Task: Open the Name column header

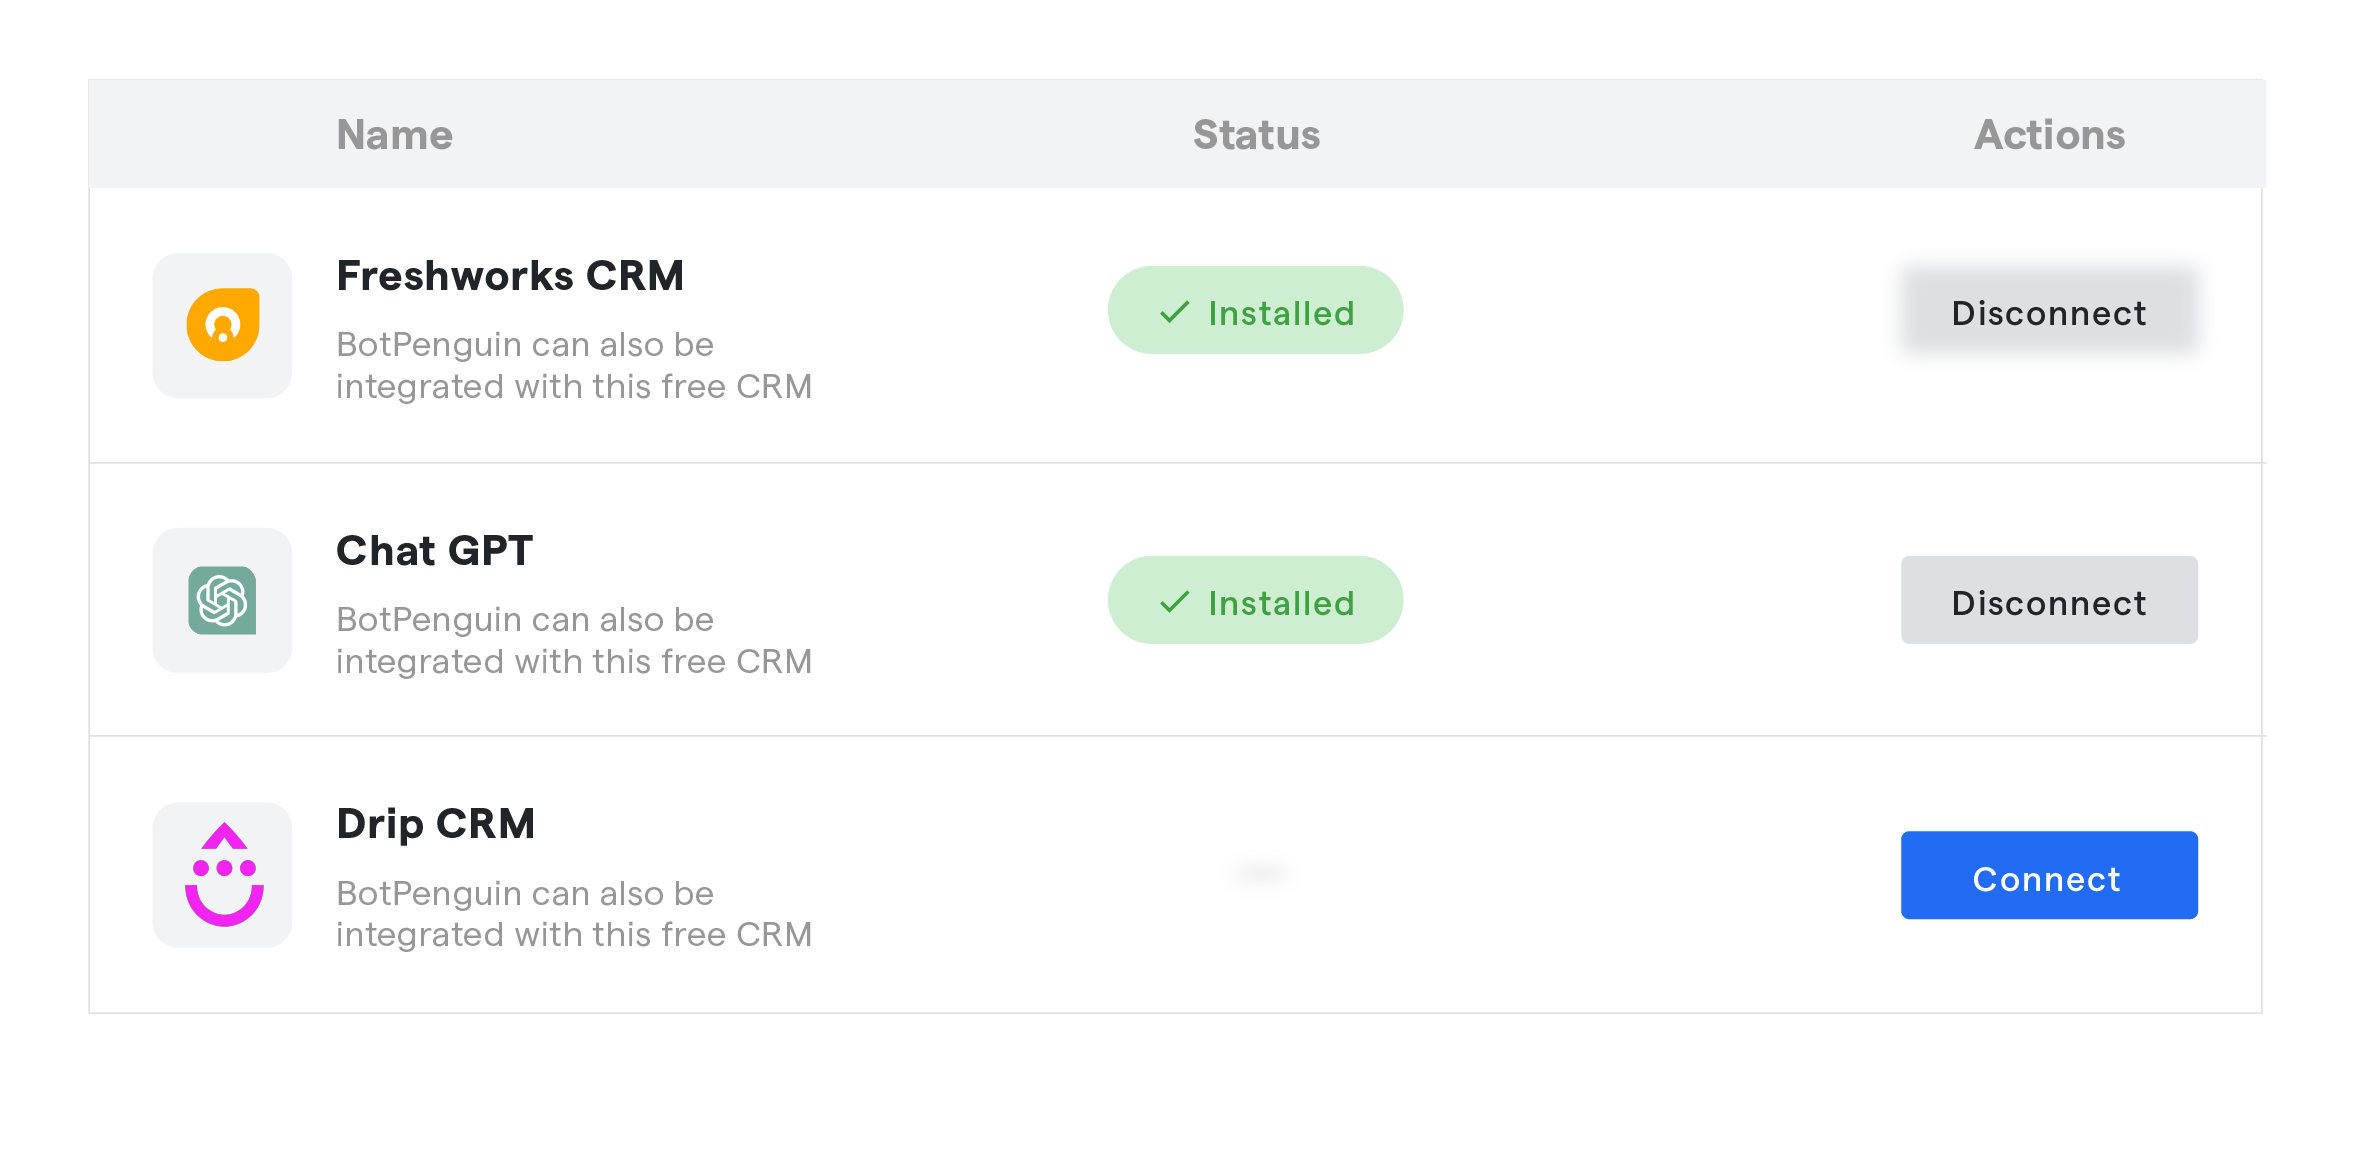Action: (394, 134)
